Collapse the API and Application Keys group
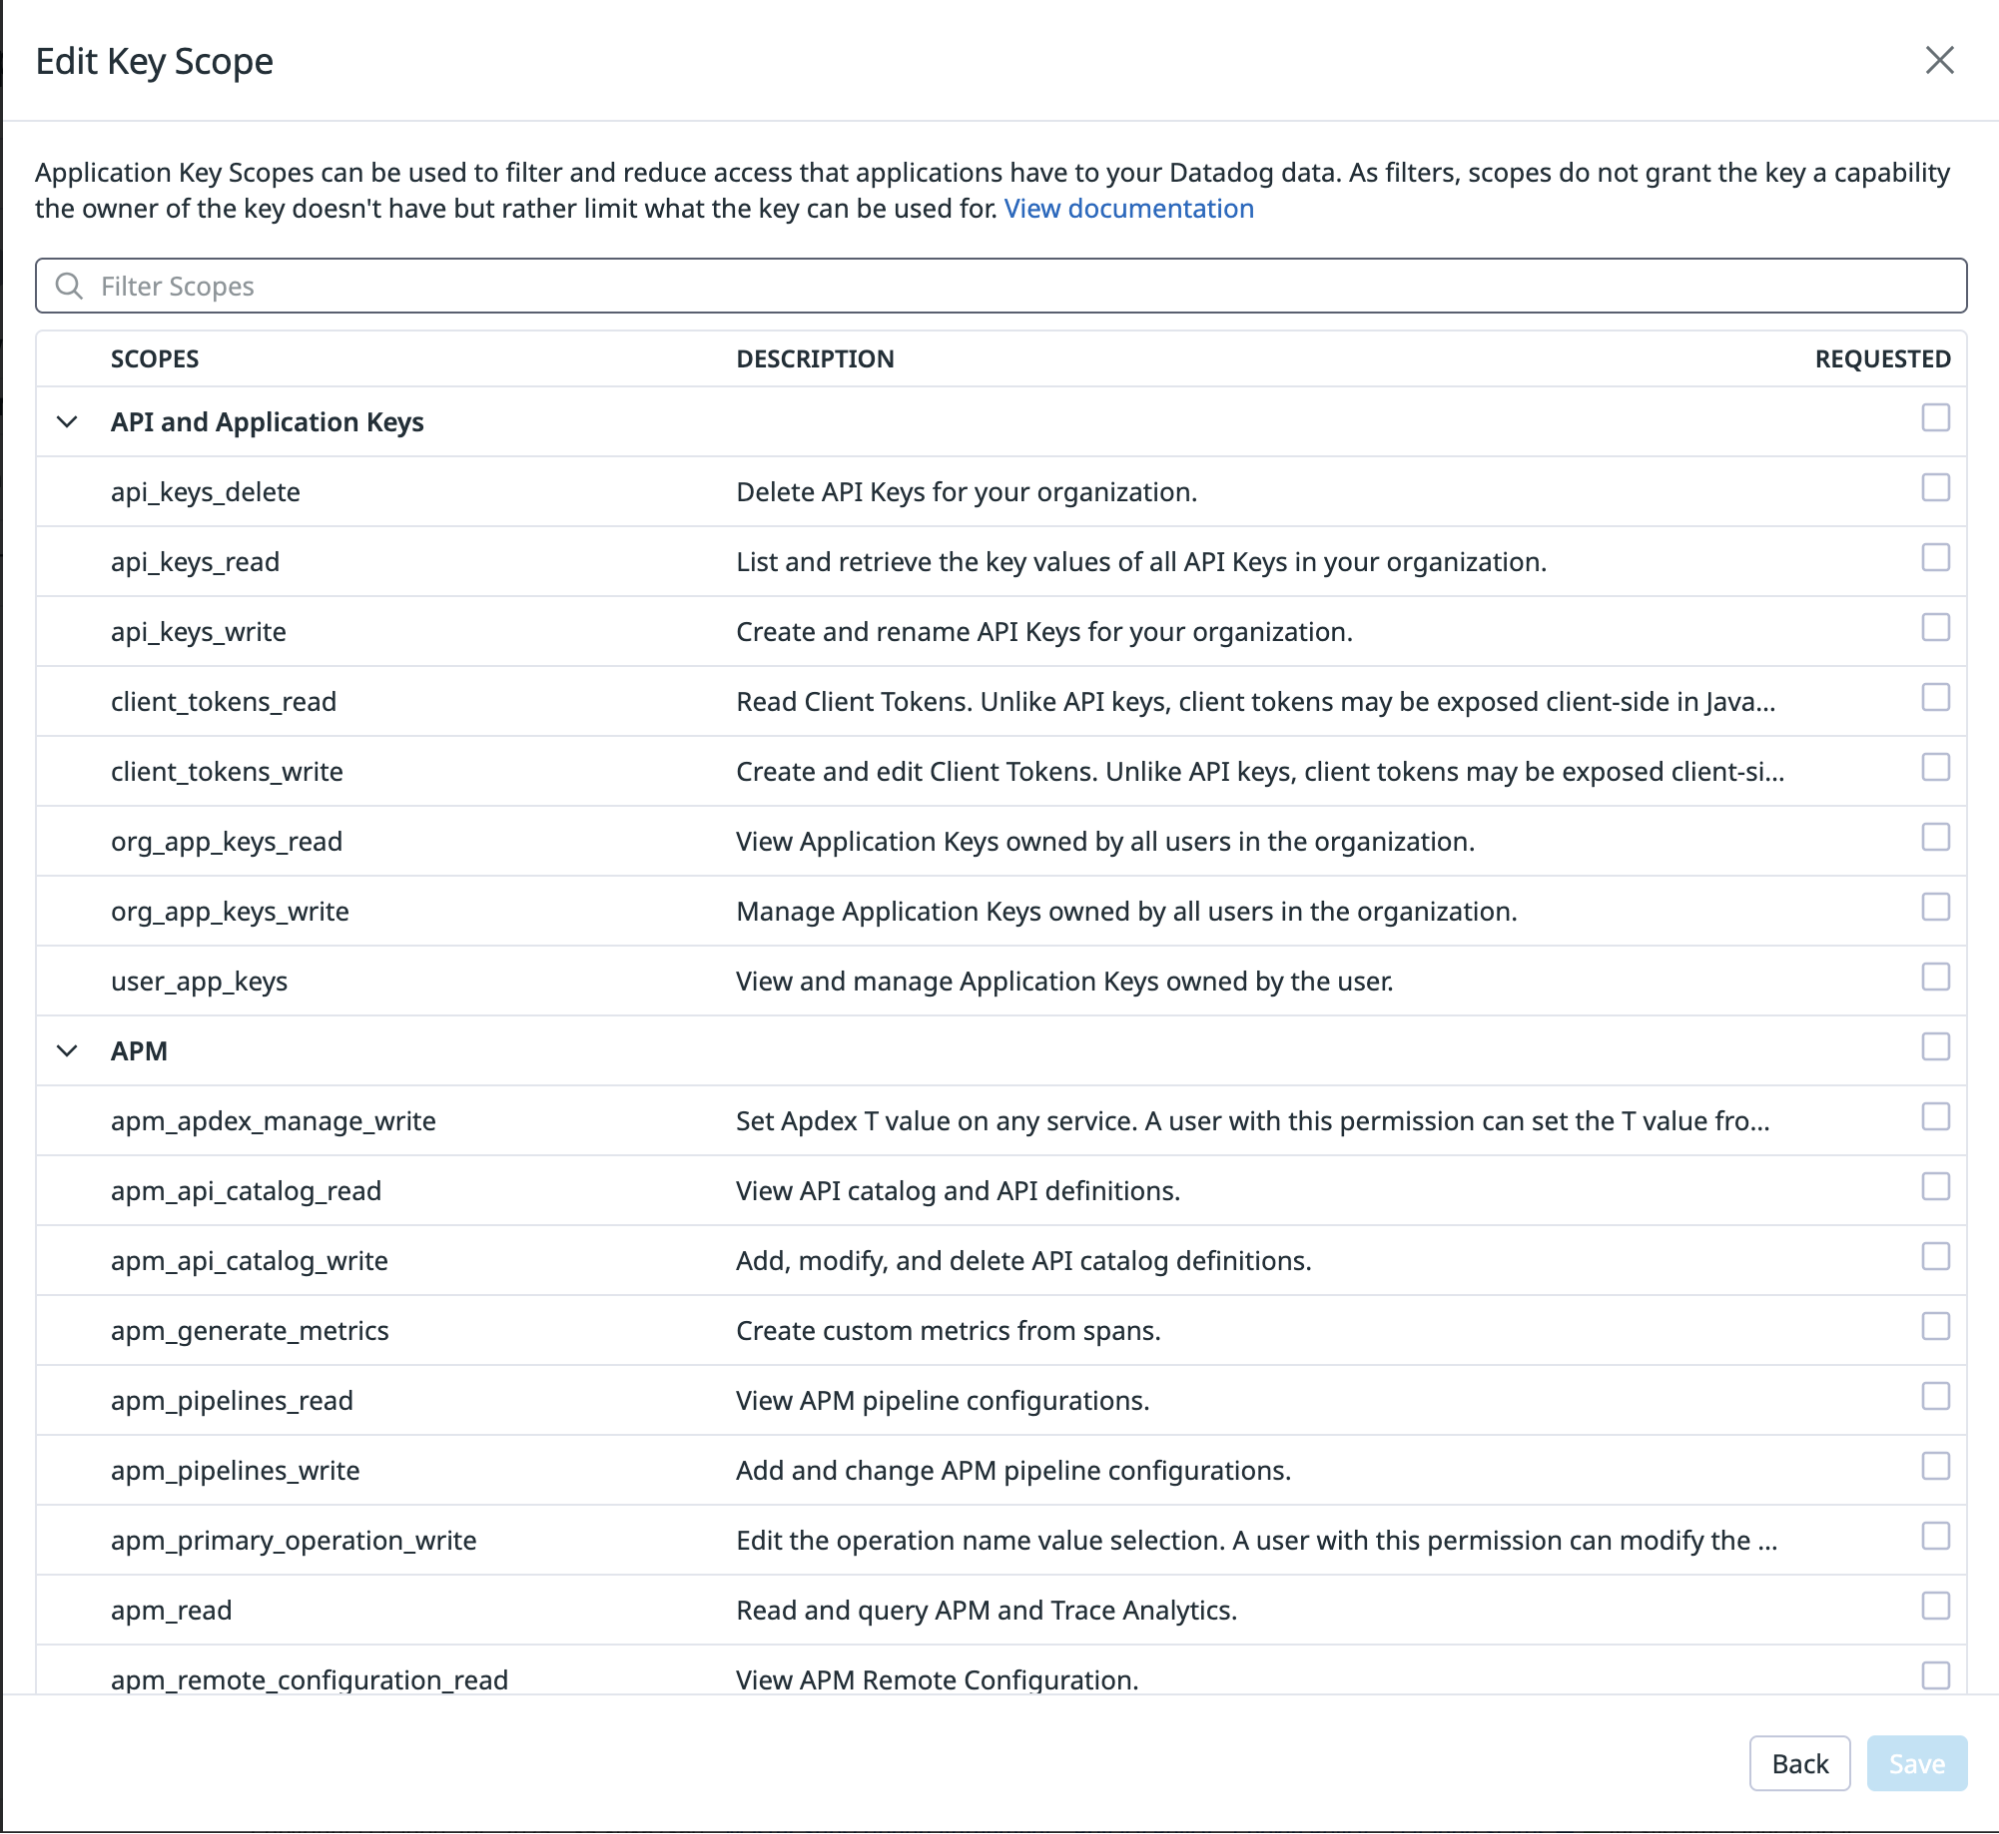The height and width of the screenshot is (1834, 1999). 67,422
